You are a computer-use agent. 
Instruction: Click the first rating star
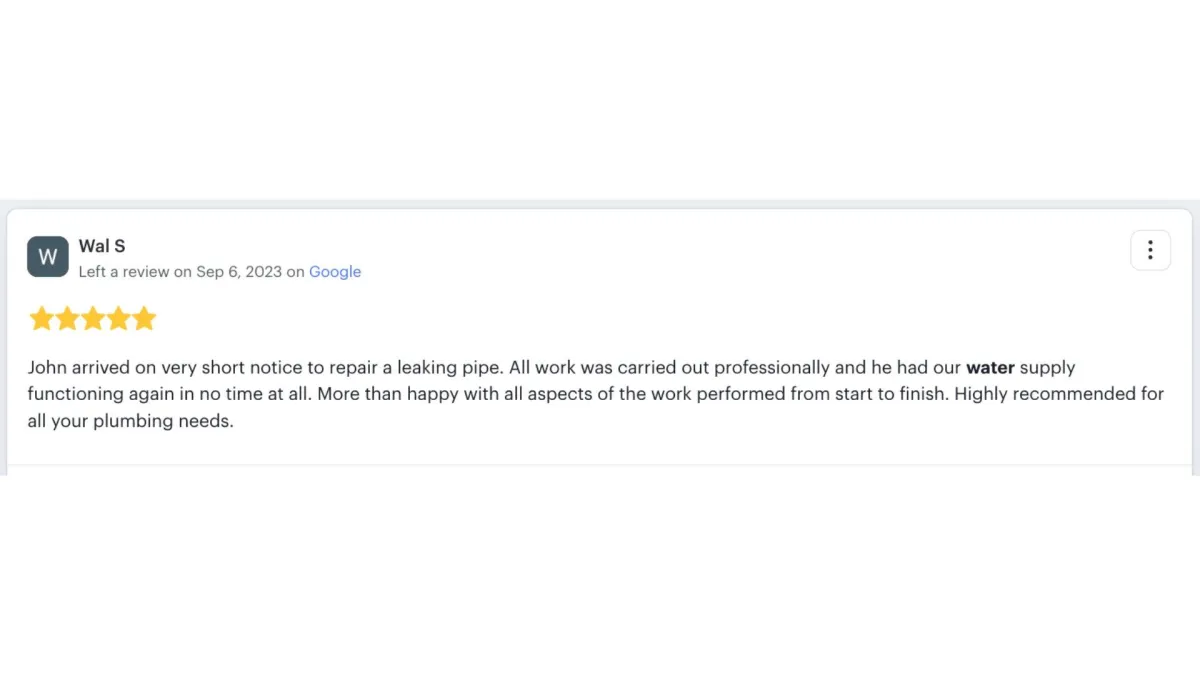click(41, 319)
